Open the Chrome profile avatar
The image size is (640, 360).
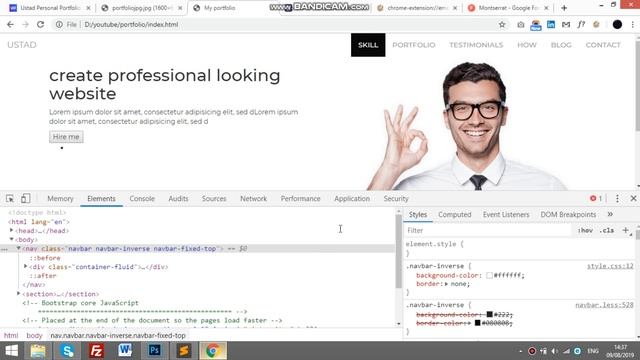click(x=617, y=24)
